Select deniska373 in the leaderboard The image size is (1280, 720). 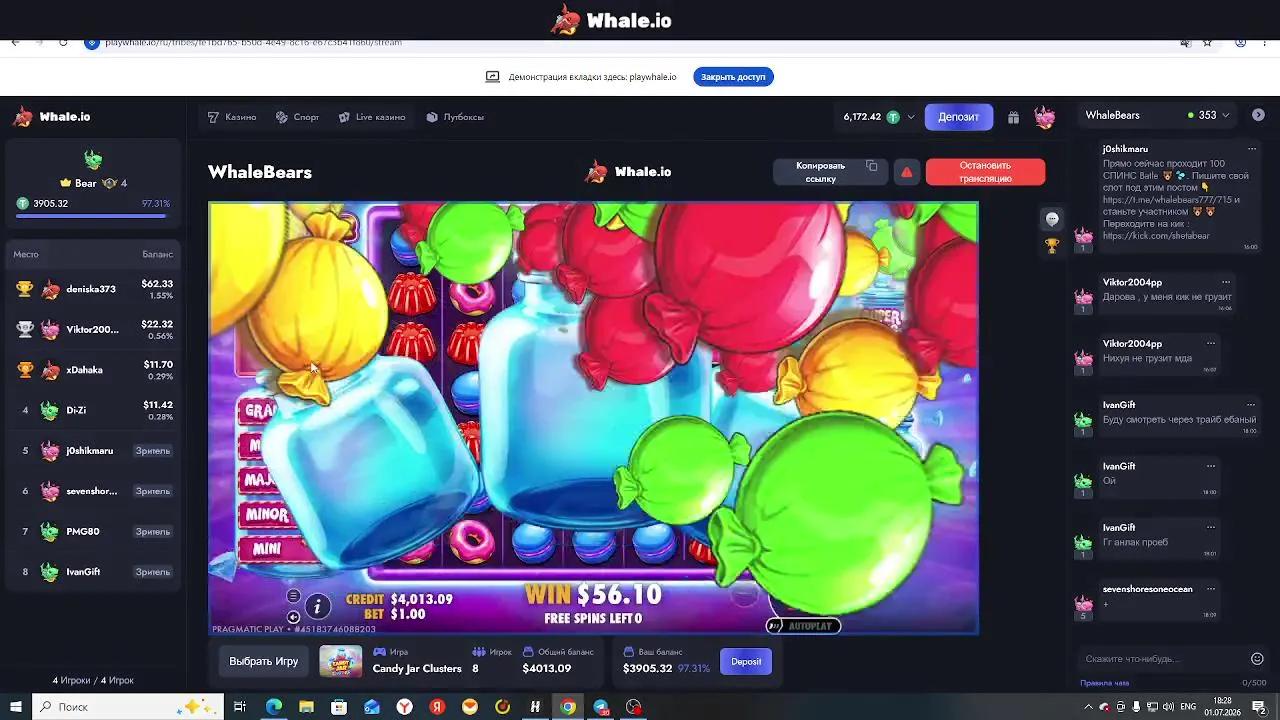point(93,289)
